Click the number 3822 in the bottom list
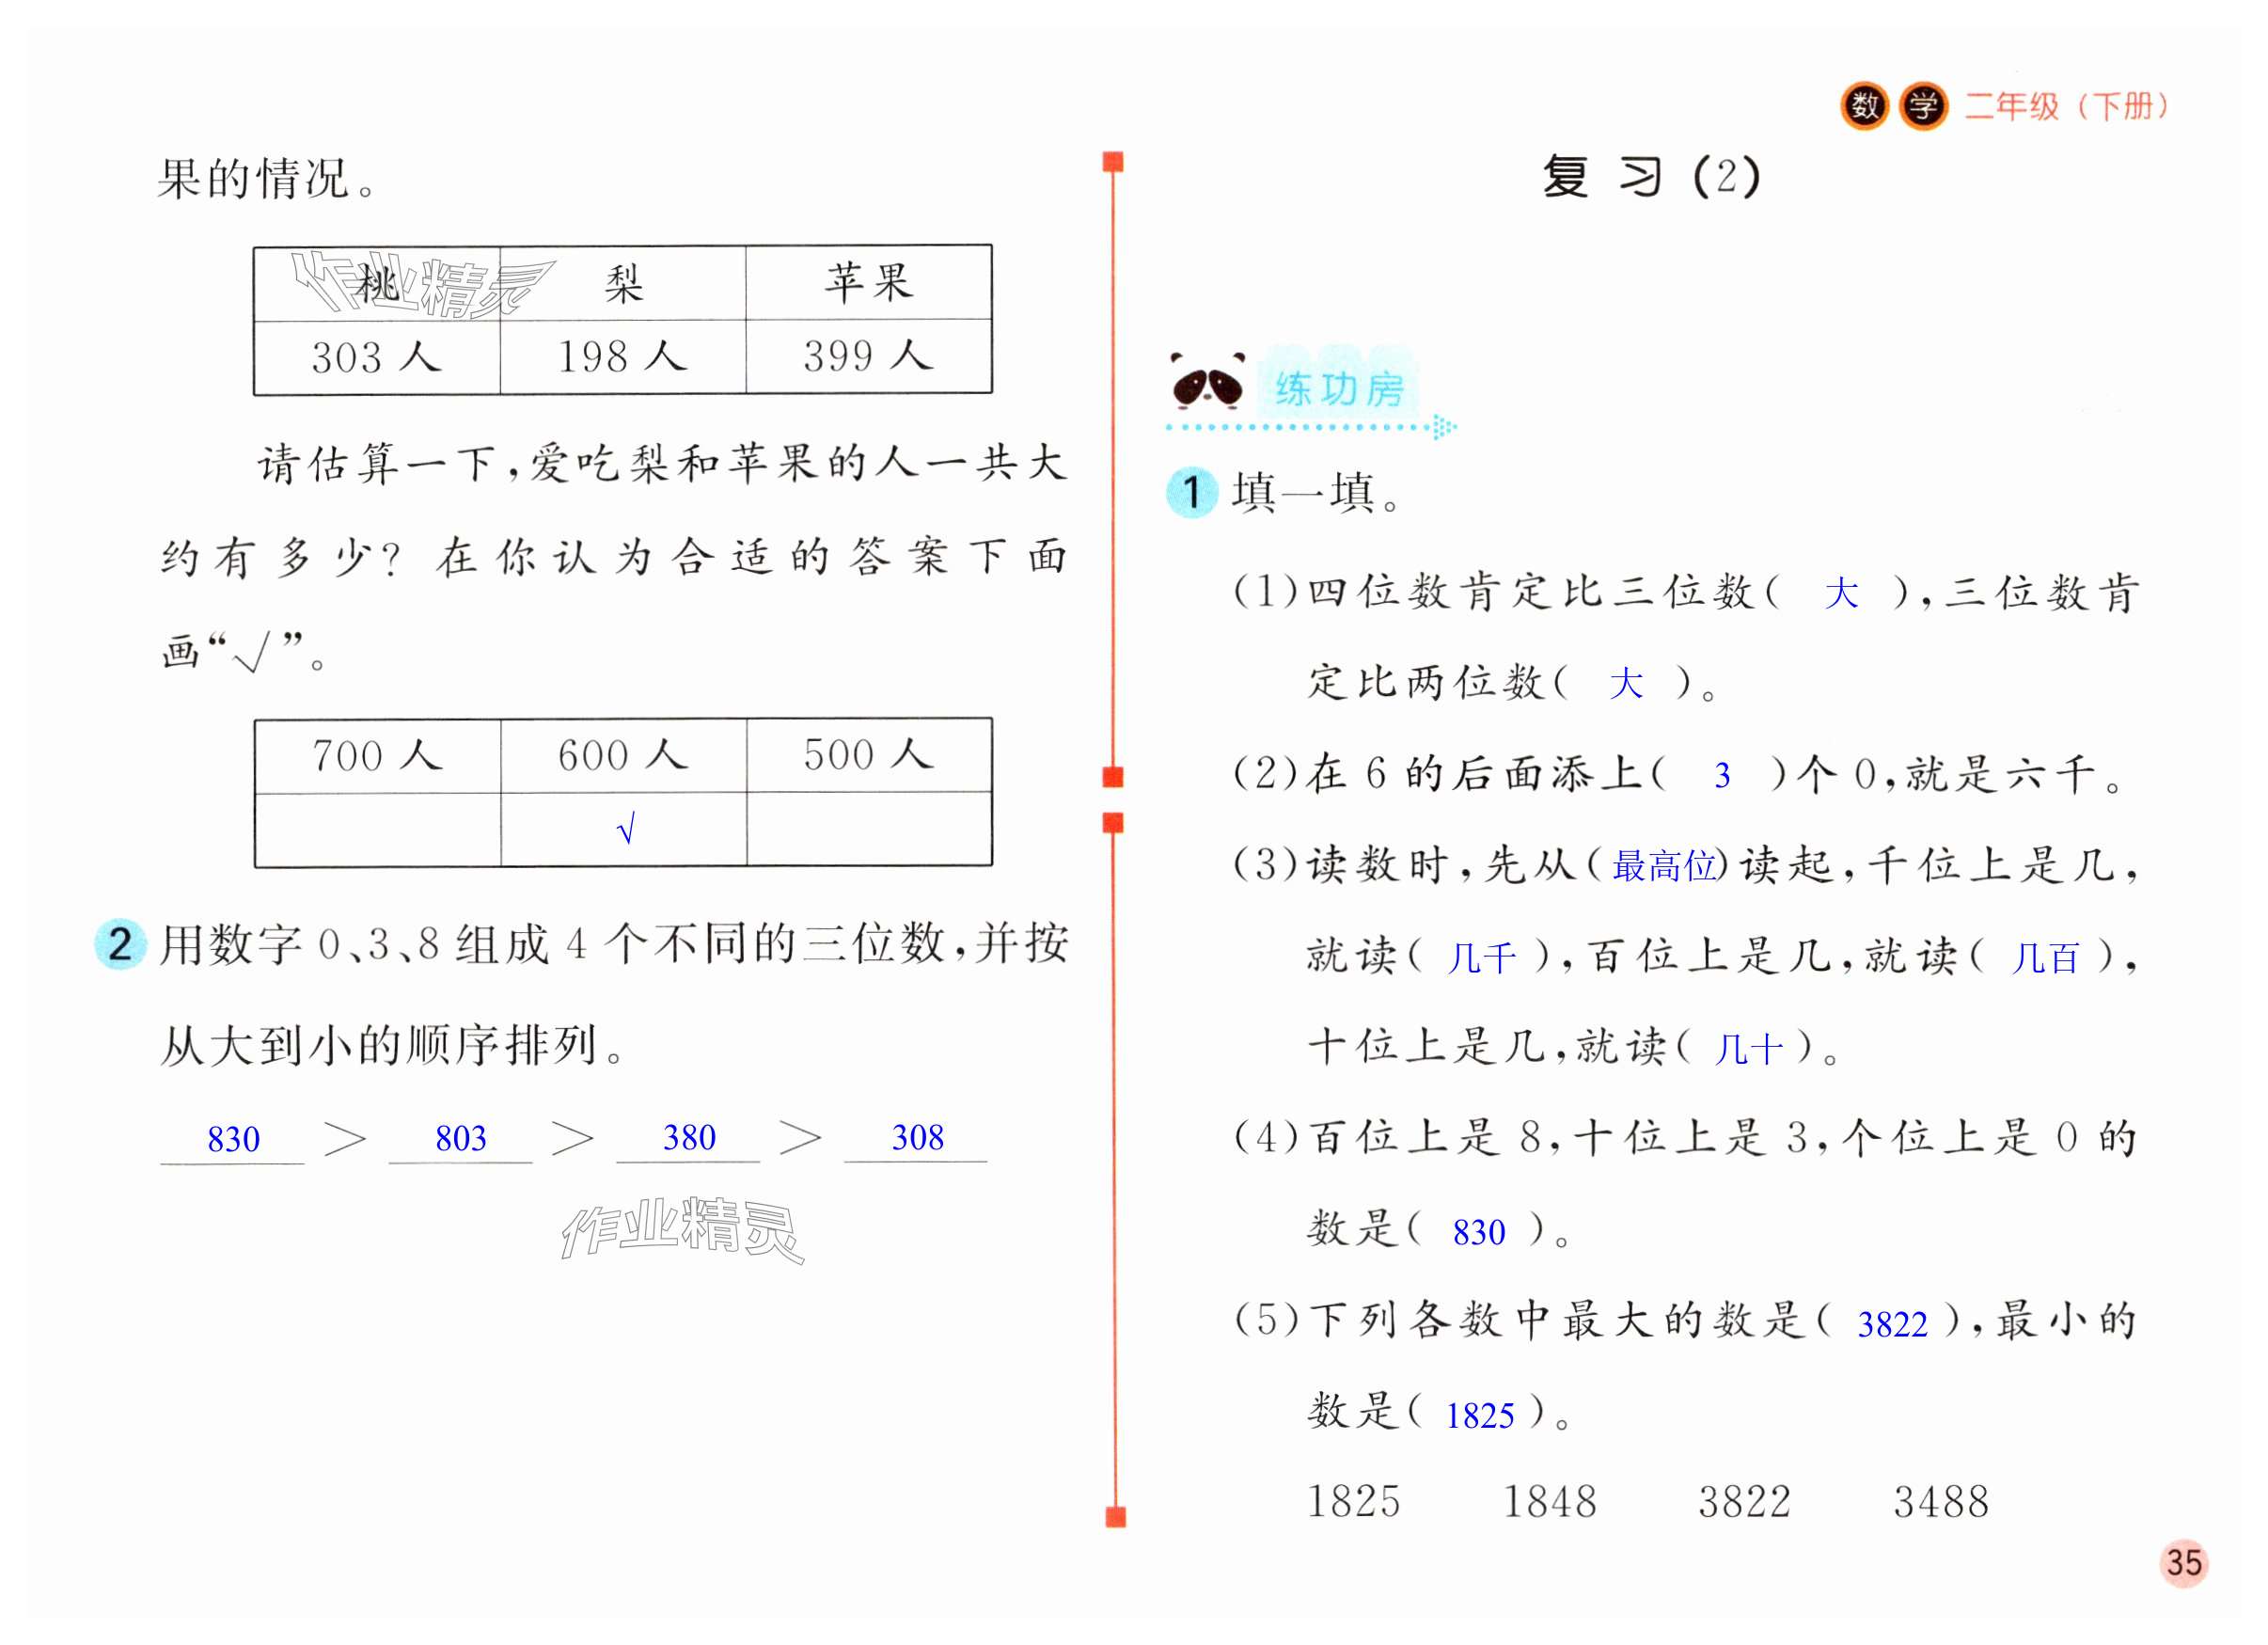 click(x=1744, y=1501)
